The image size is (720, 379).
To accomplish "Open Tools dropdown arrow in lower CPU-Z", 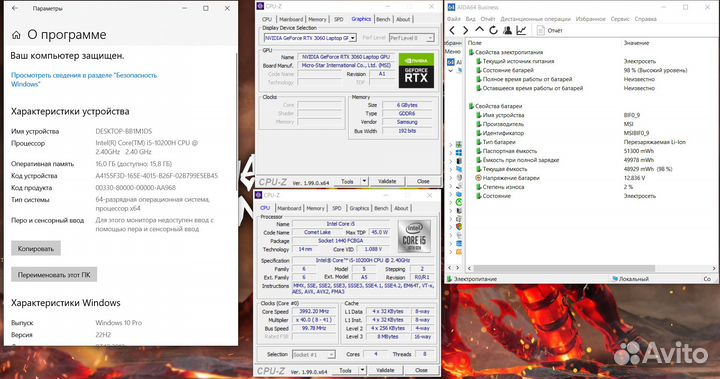I will [x=362, y=370].
